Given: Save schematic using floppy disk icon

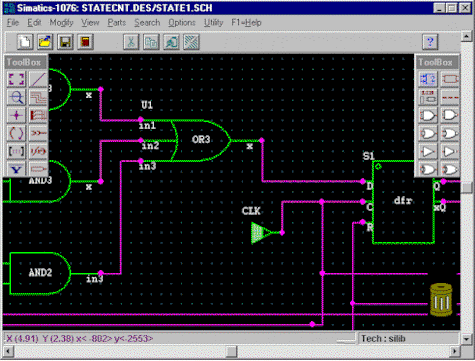Looking at the screenshot, I should click(x=65, y=42).
